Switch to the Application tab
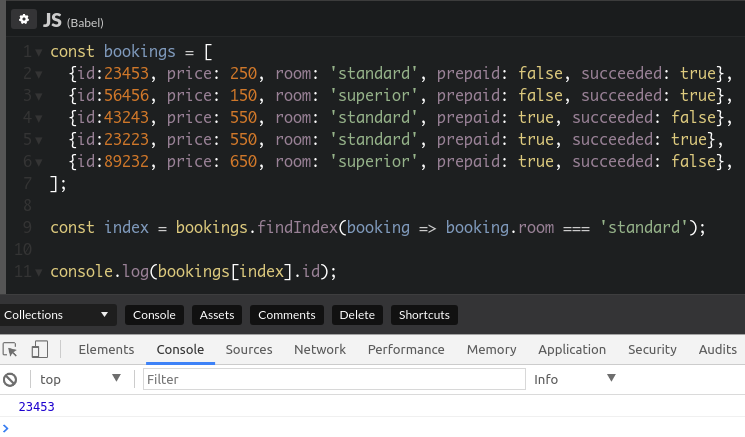Screen dimensions: 745x437 572,350
